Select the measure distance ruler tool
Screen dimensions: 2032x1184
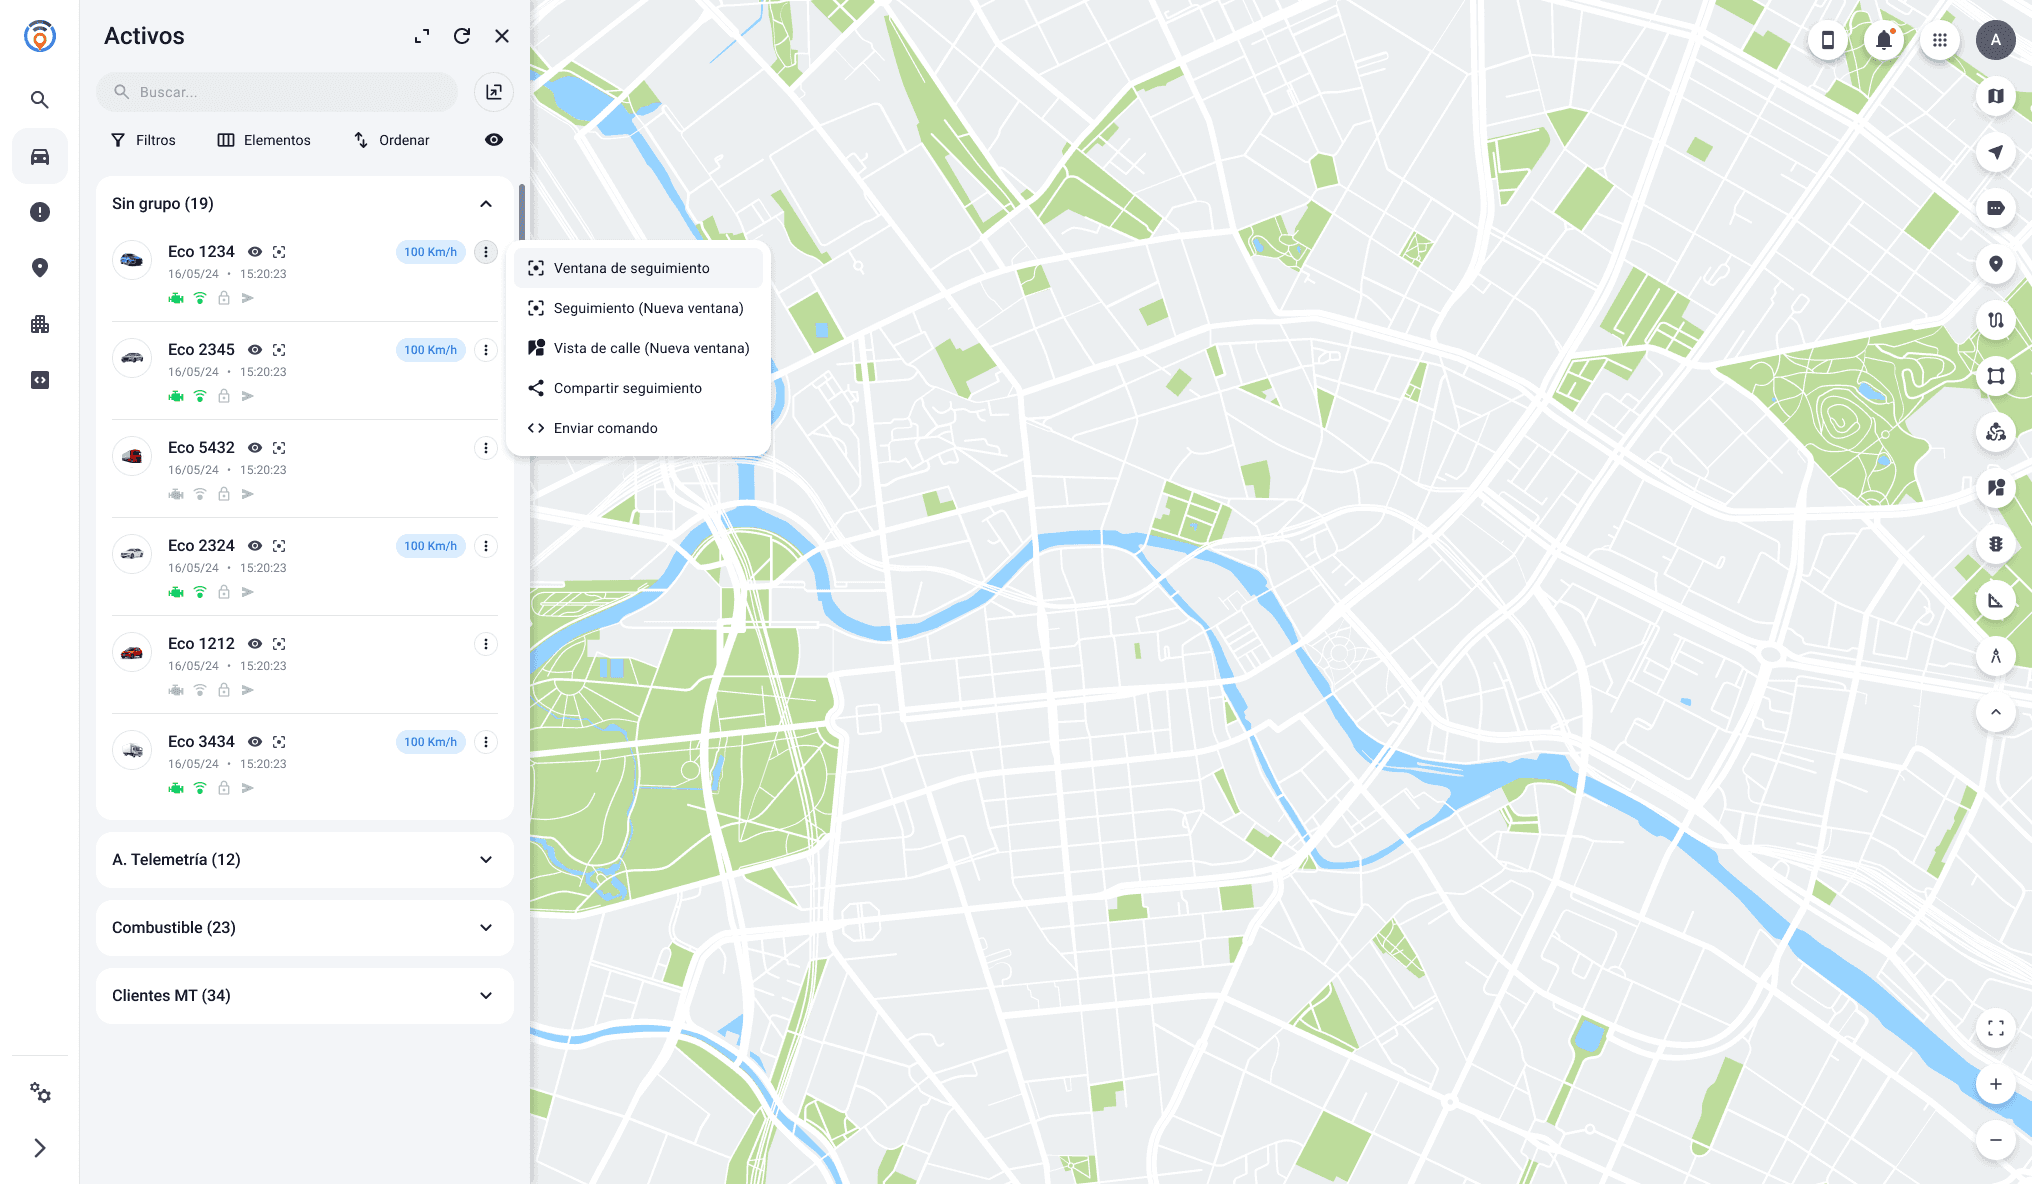point(1995,600)
